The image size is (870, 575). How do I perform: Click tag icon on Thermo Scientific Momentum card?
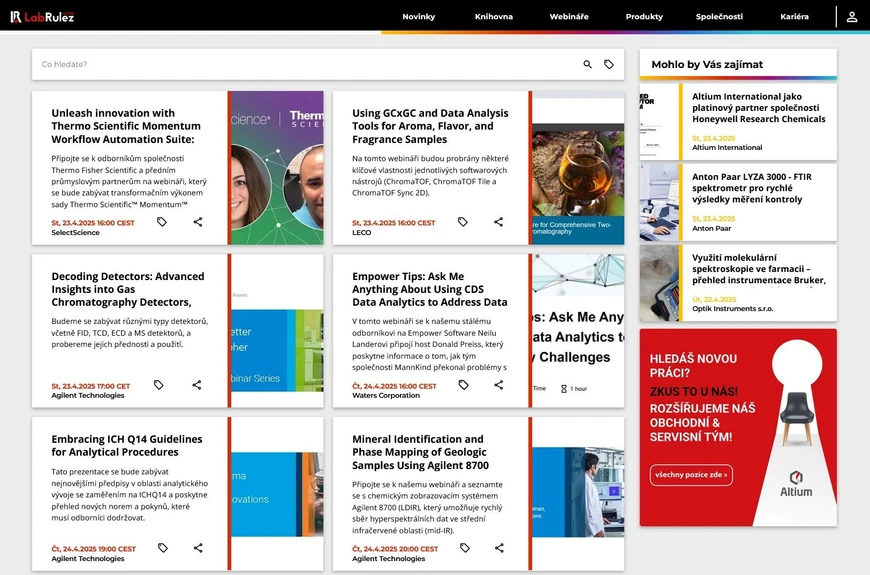161,222
